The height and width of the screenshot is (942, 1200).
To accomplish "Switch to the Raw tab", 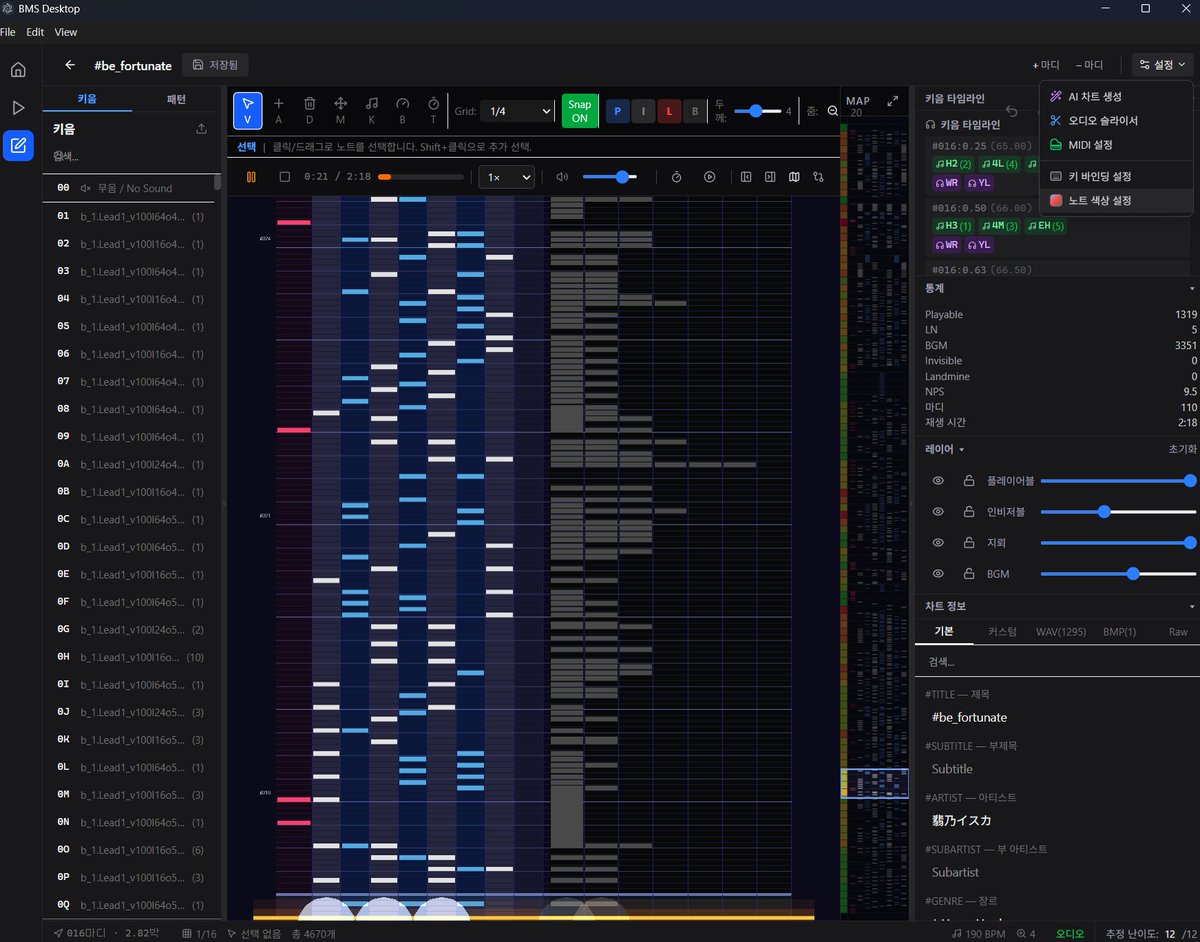I will click(1178, 632).
